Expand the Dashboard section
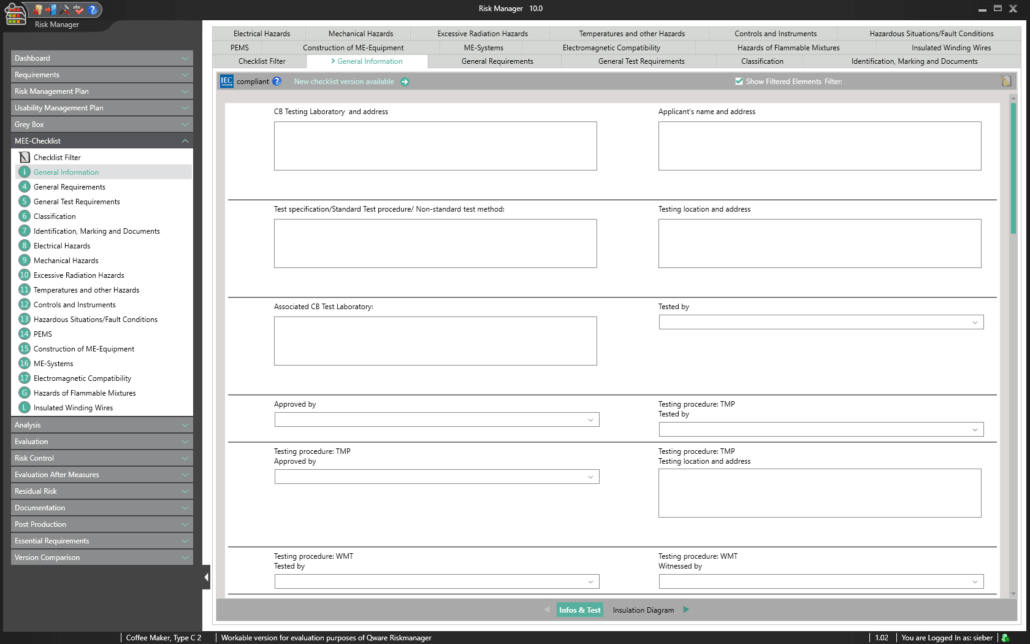The image size is (1030, 644). (x=102, y=58)
